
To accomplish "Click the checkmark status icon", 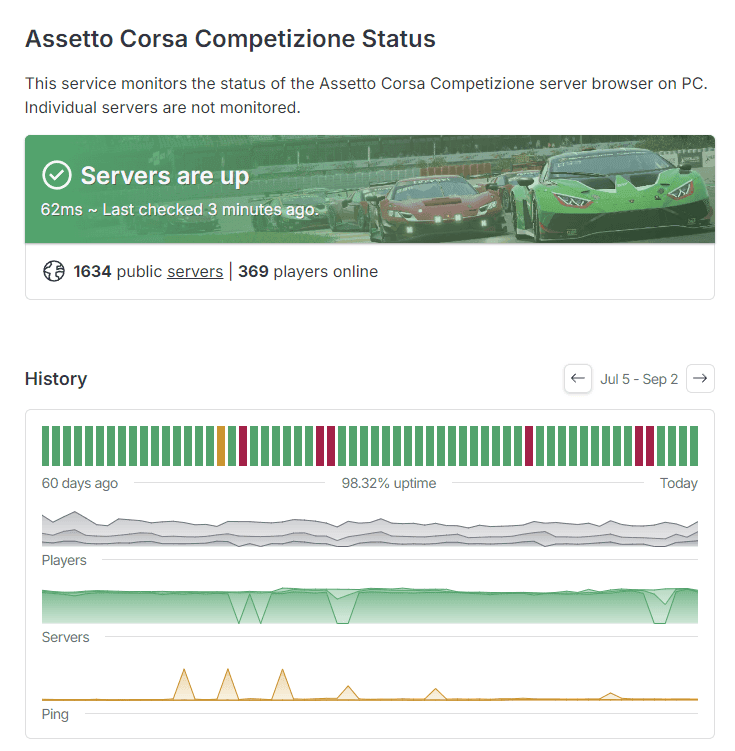I will pyautogui.click(x=57, y=175).
